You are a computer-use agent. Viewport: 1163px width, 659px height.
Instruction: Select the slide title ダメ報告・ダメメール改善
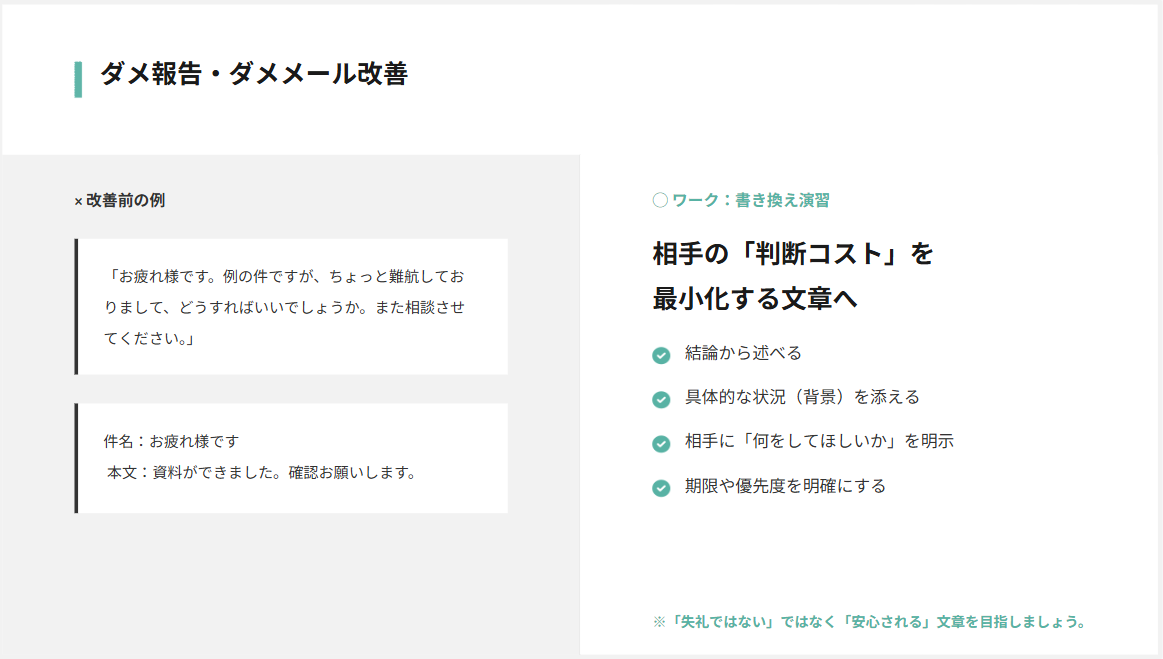[x=254, y=74]
